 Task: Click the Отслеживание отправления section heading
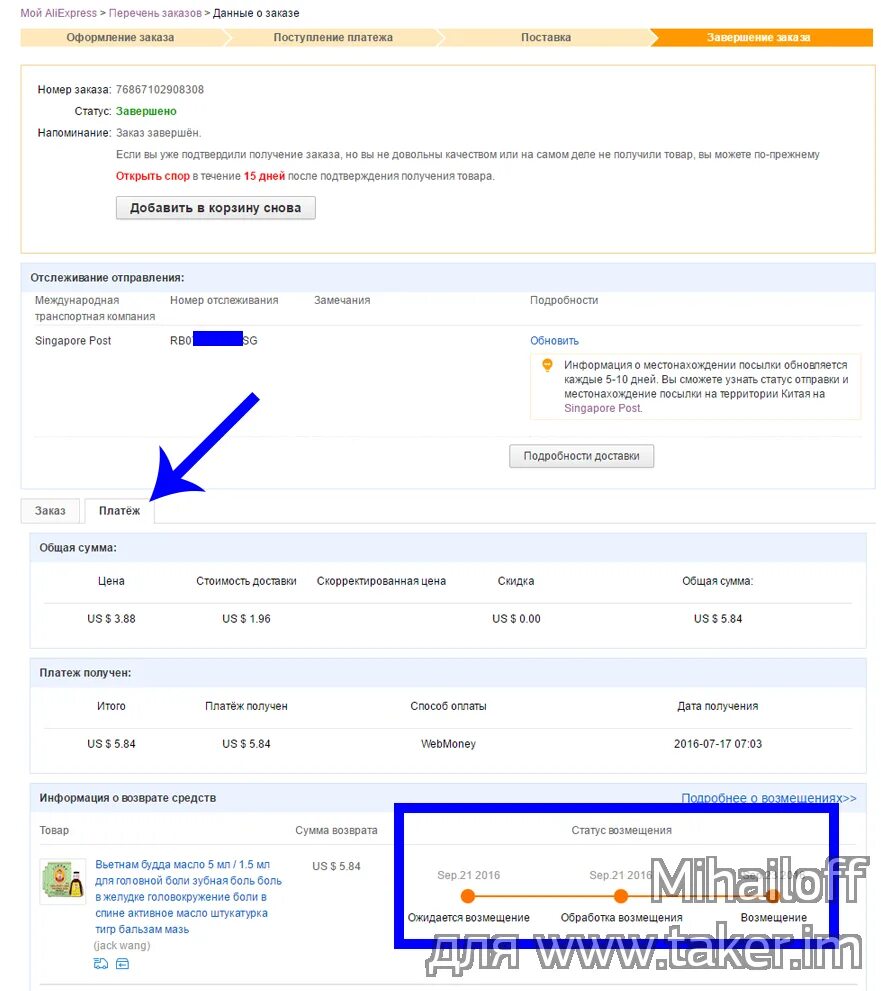107,277
